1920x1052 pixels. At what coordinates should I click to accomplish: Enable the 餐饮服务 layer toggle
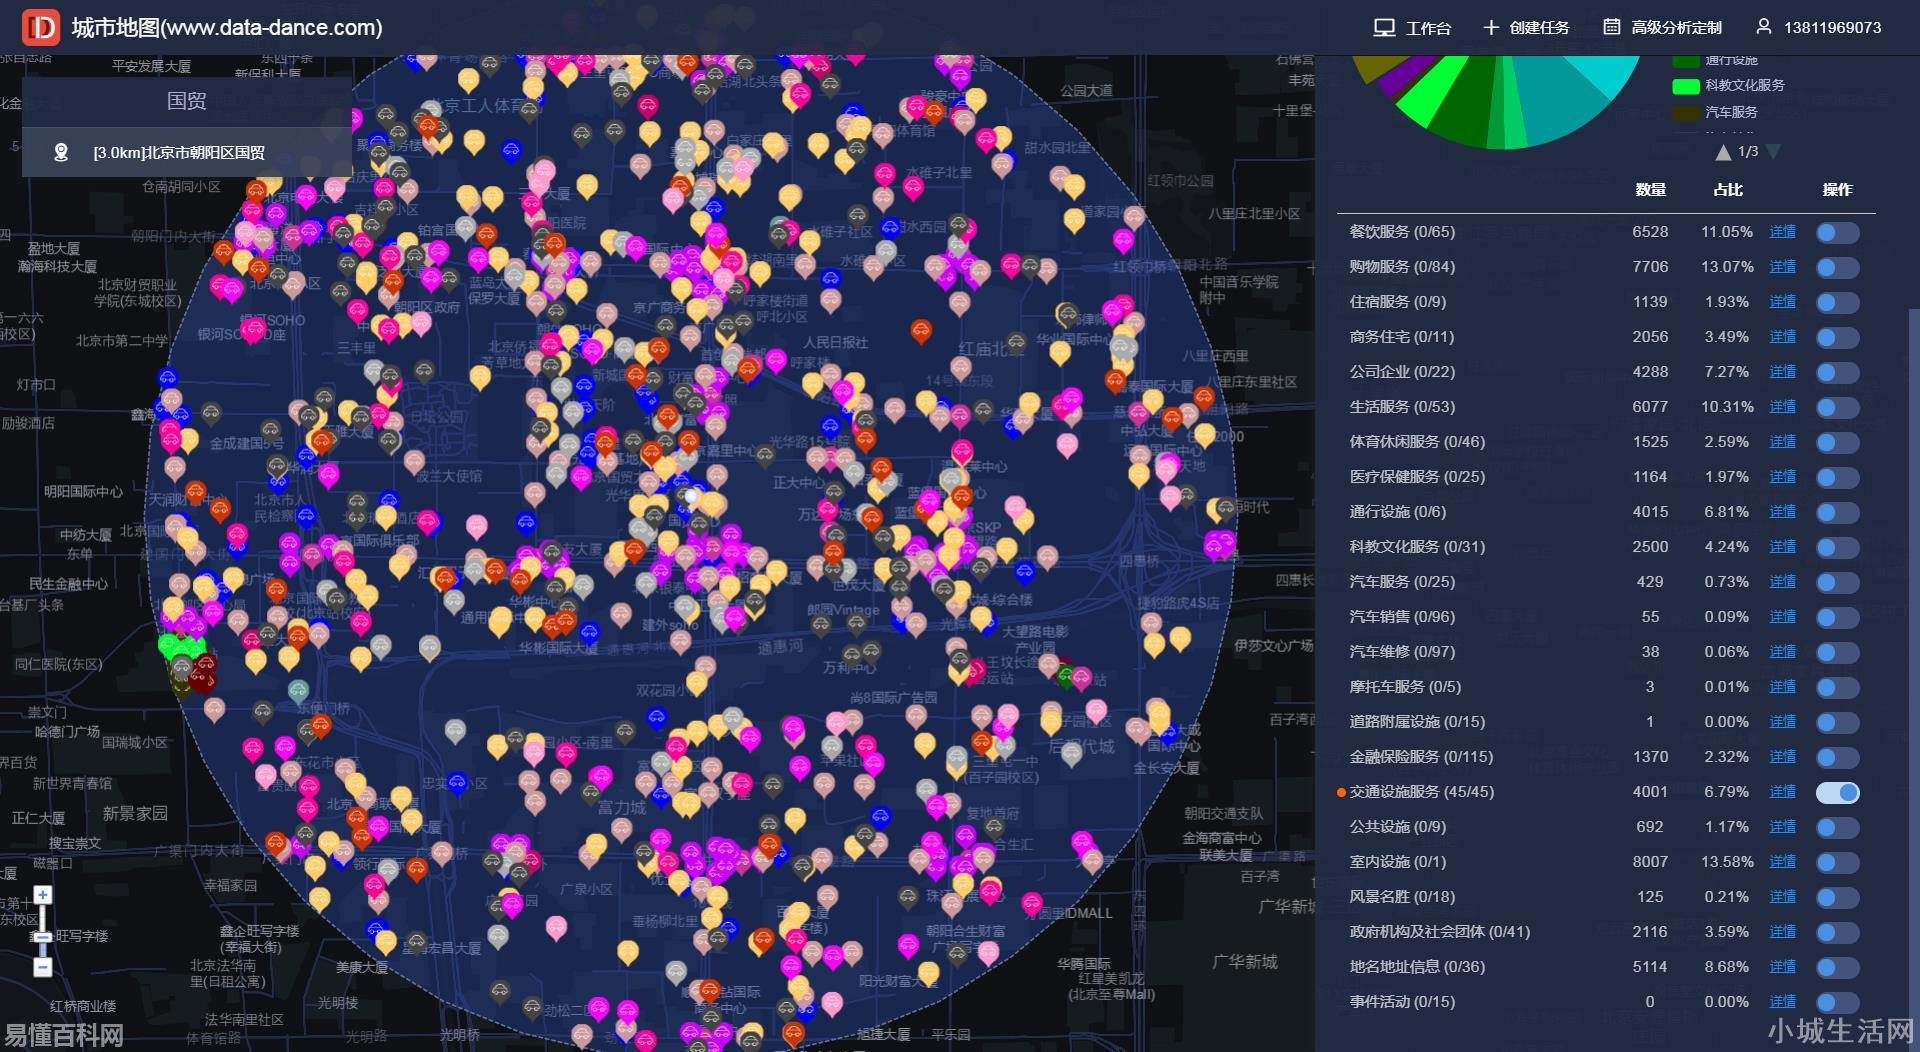(x=1838, y=233)
